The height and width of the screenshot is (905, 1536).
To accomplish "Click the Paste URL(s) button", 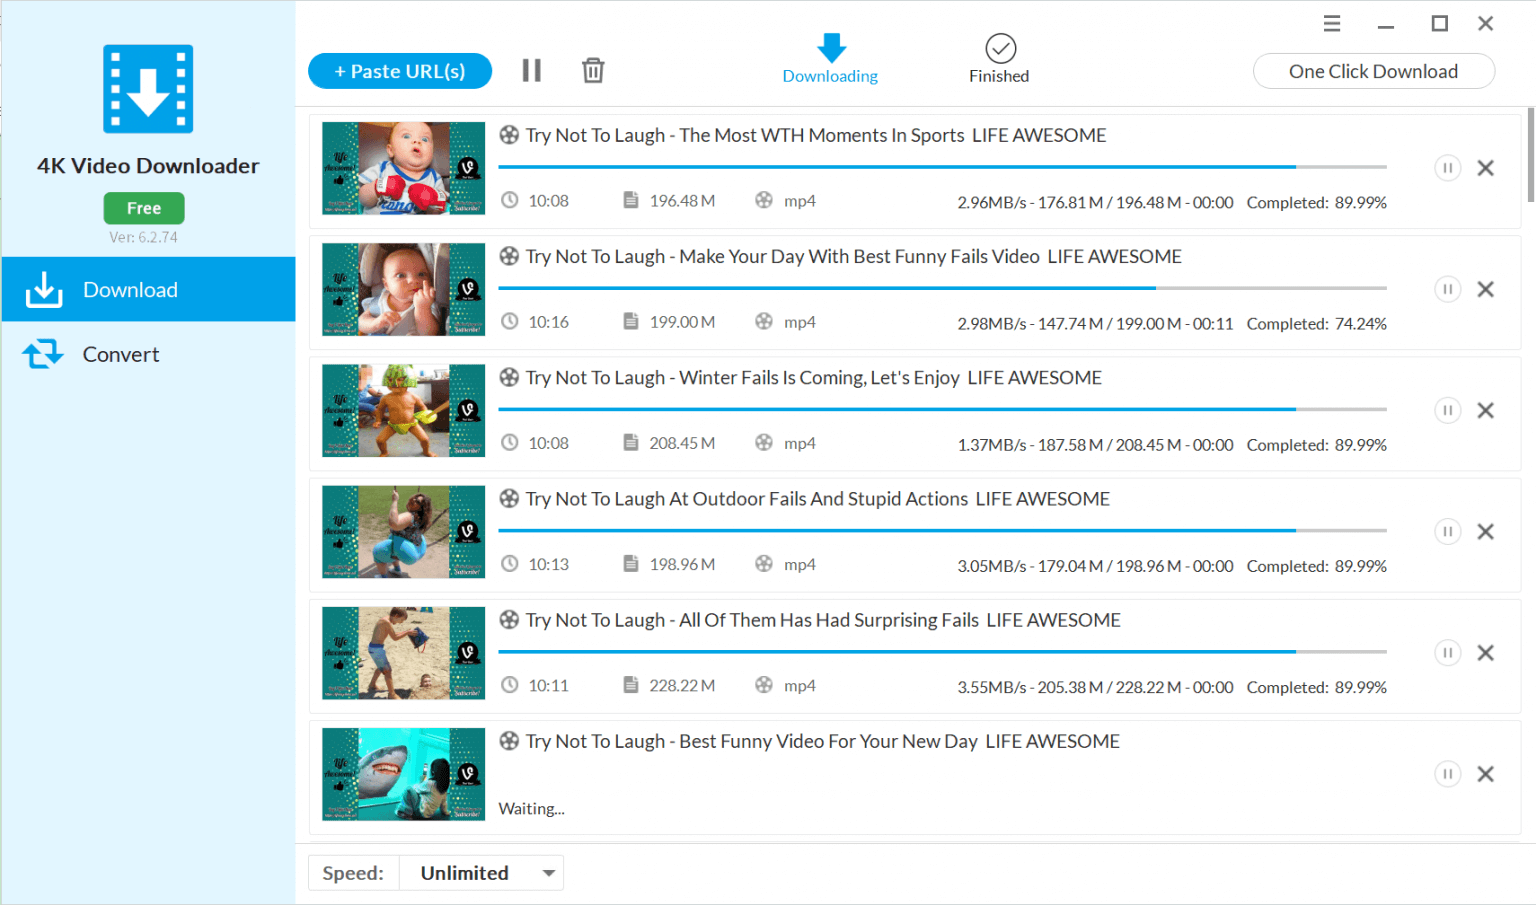I will 399,70.
